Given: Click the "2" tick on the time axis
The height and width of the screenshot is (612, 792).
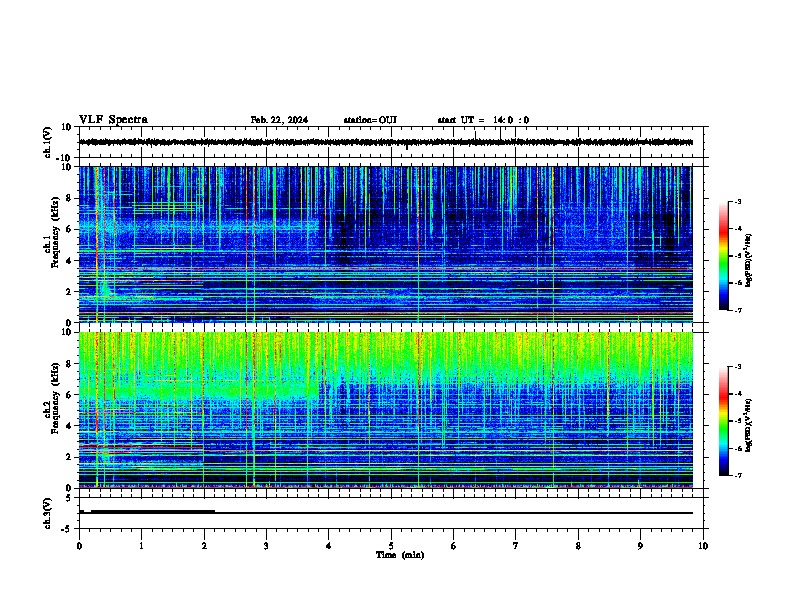Looking at the screenshot, I should coord(204,546).
